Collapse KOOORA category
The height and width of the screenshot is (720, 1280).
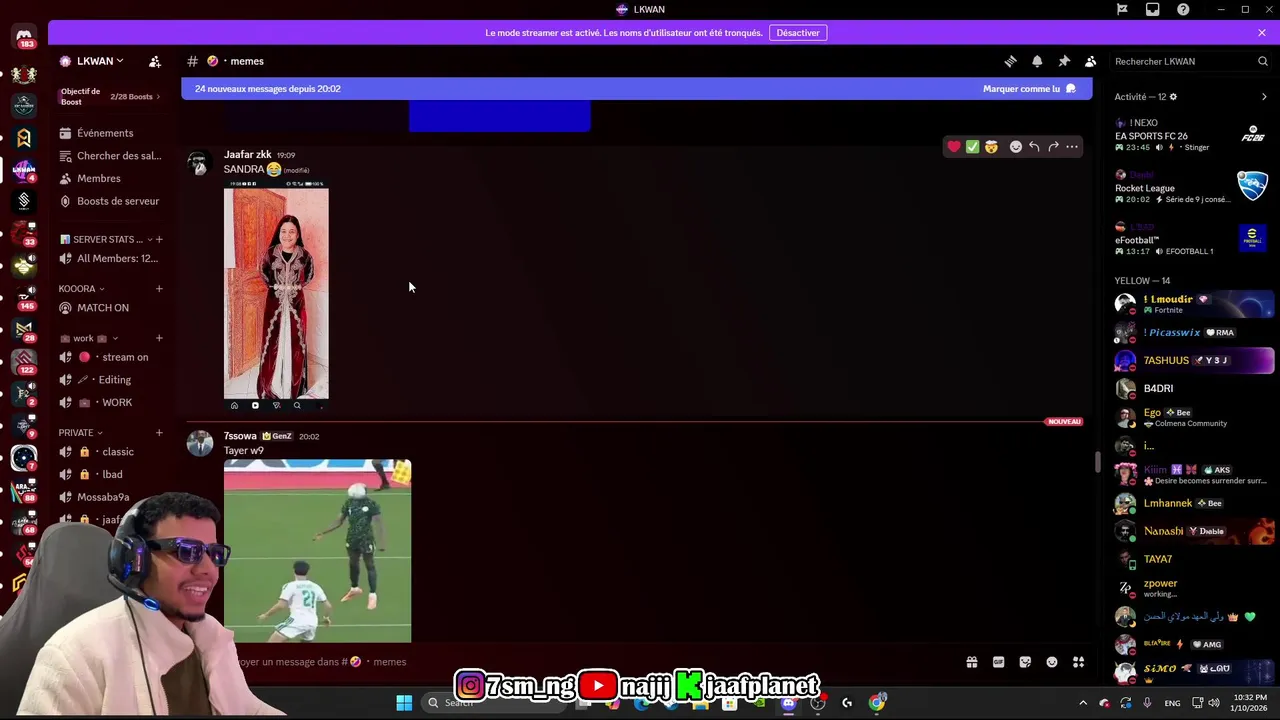(82, 289)
